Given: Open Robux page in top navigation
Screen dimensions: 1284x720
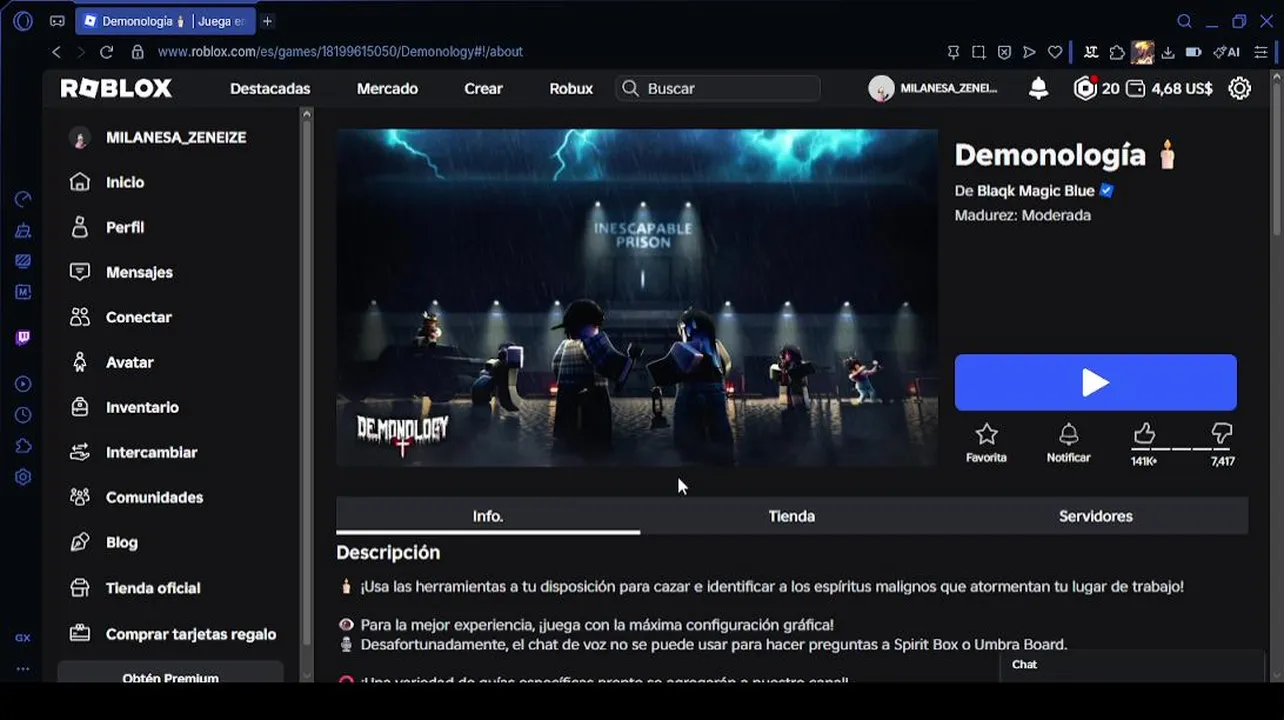Looking at the screenshot, I should 571,88.
